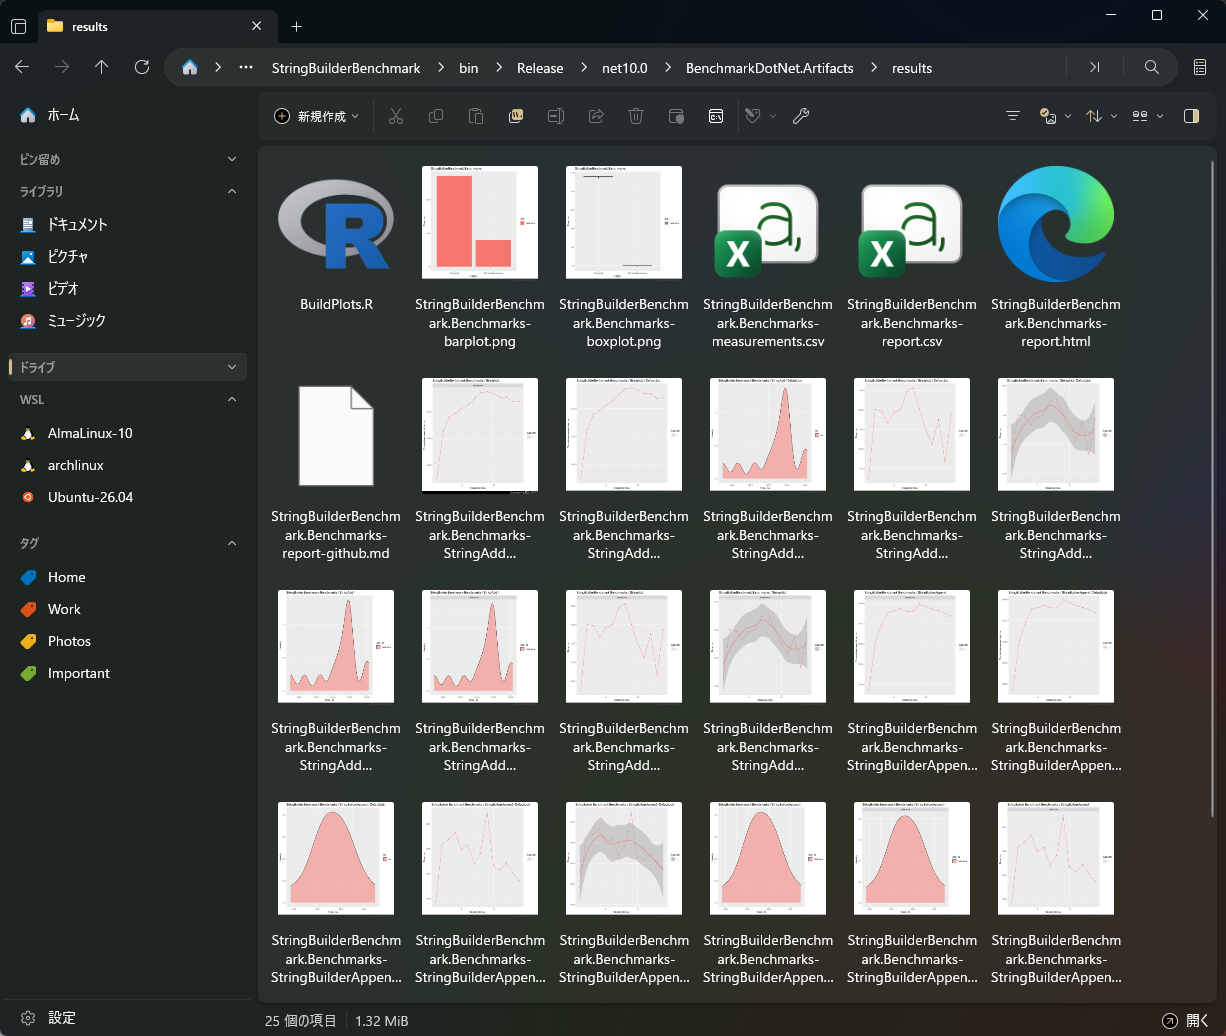Viewport: 1226px width, 1036px height.
Task: Toggle the preview pane button
Action: point(1191,116)
